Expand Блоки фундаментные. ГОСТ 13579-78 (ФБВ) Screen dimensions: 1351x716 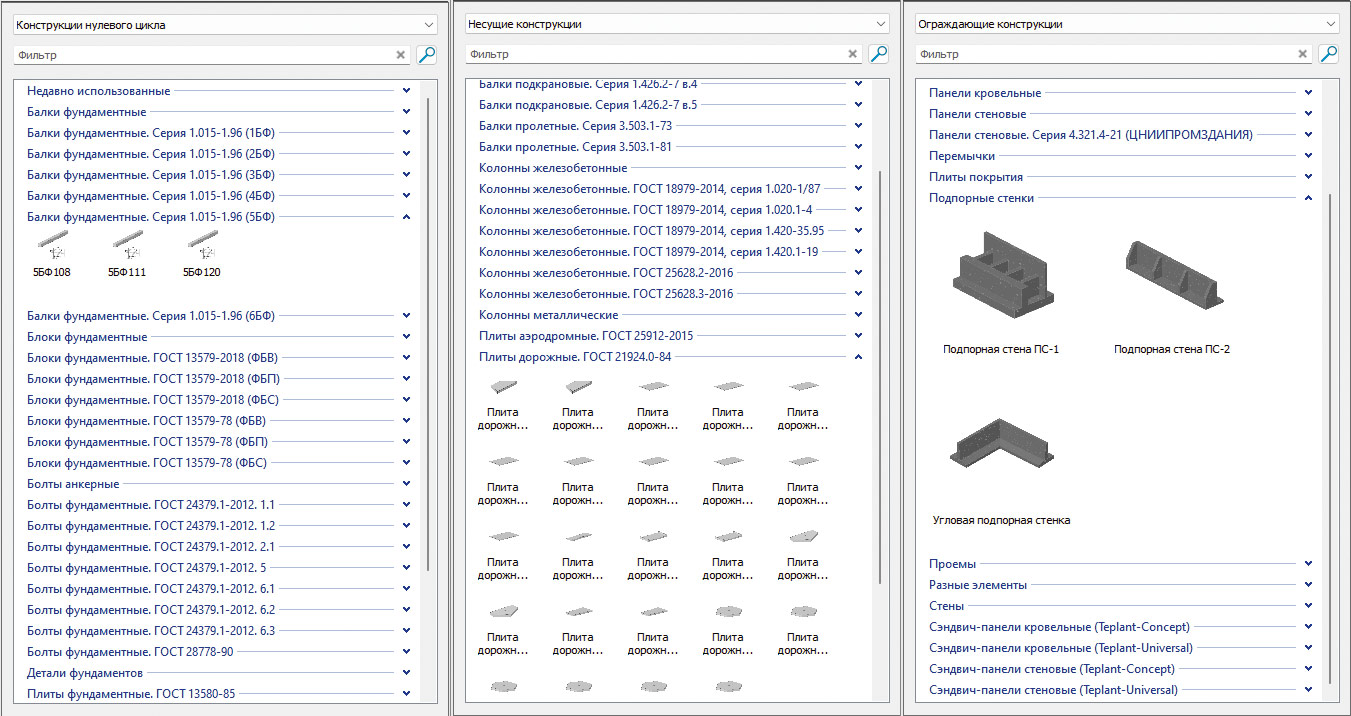click(407, 421)
